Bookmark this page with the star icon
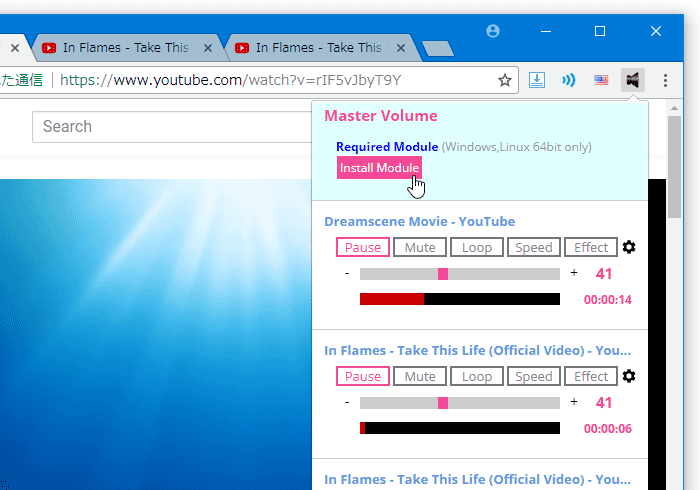 505,80
